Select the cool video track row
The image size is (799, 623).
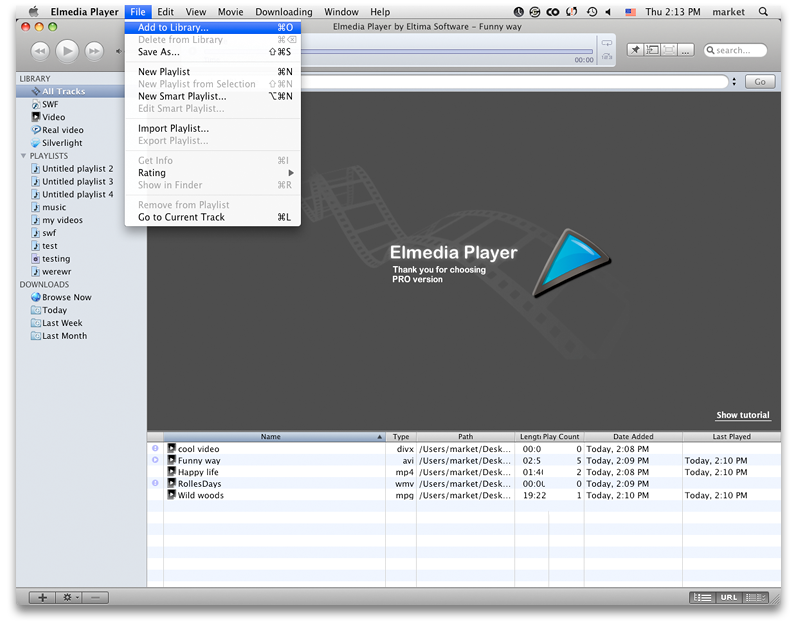pyautogui.click(x=464, y=449)
